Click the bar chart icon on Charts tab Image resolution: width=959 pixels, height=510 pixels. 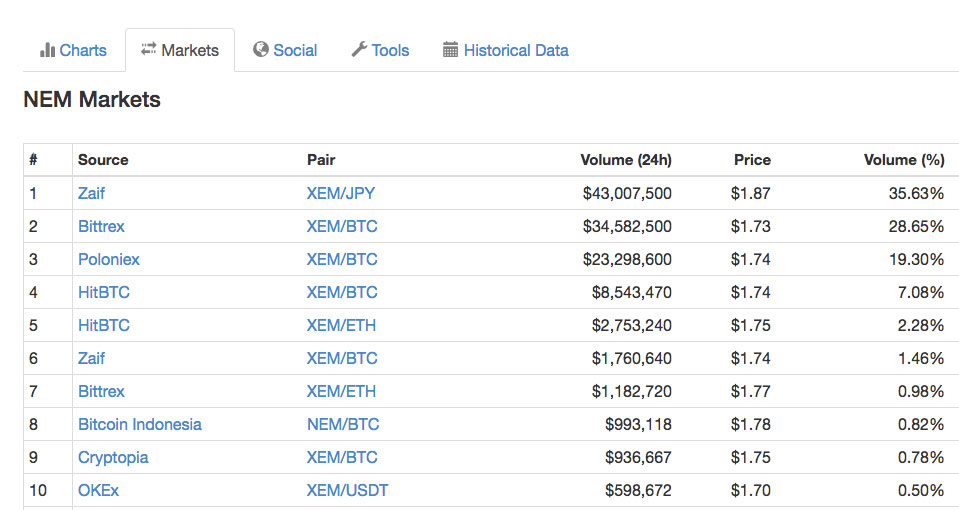coord(47,50)
